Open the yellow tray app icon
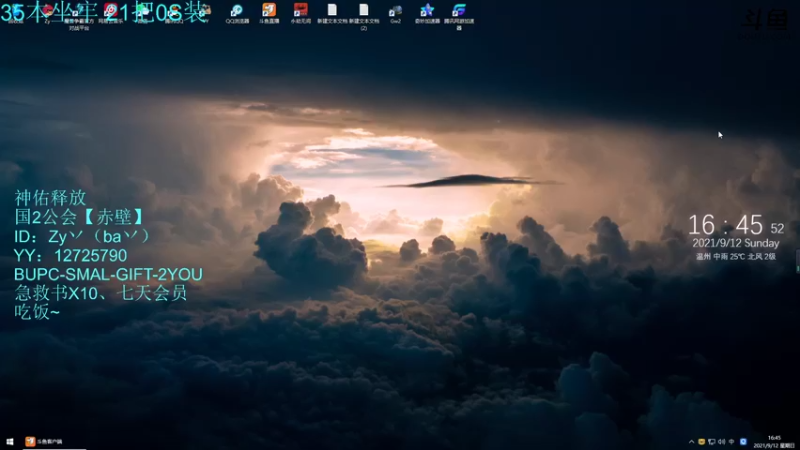Image resolution: width=800 pixels, height=450 pixels. pos(702,442)
